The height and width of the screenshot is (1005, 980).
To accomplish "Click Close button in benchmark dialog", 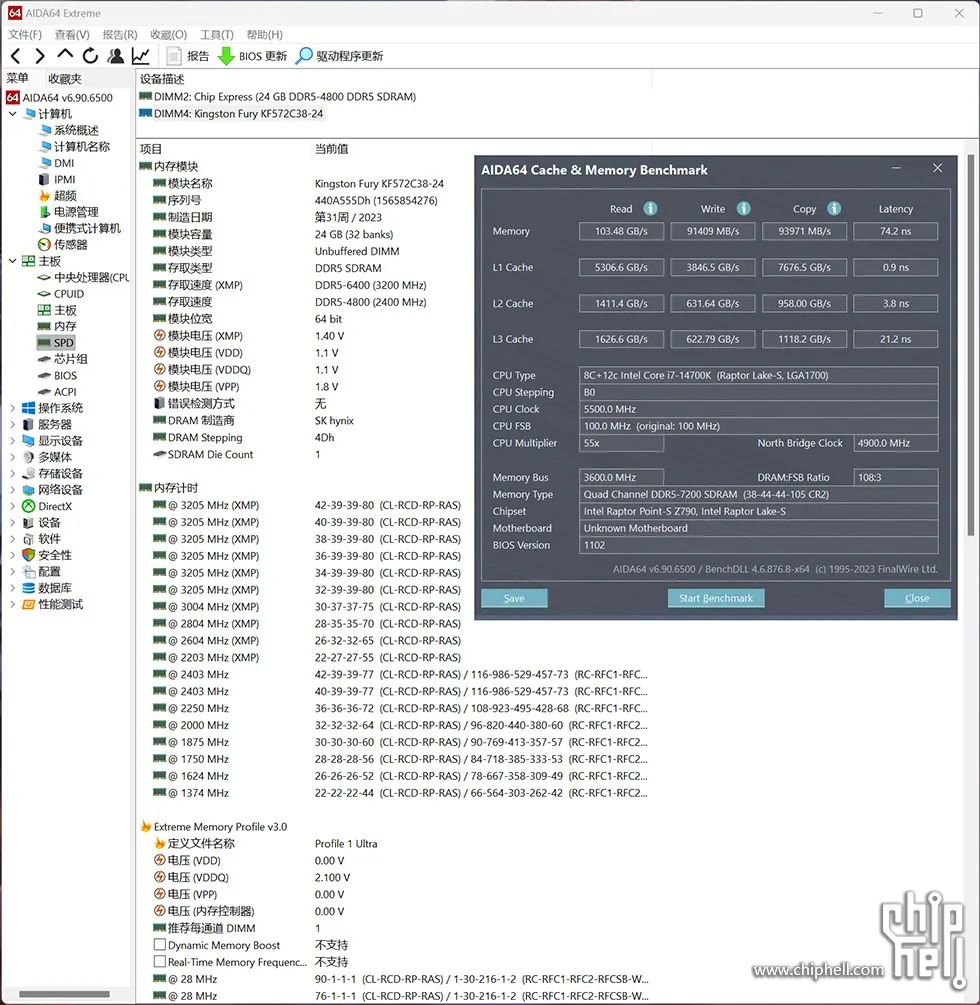I will coord(917,598).
